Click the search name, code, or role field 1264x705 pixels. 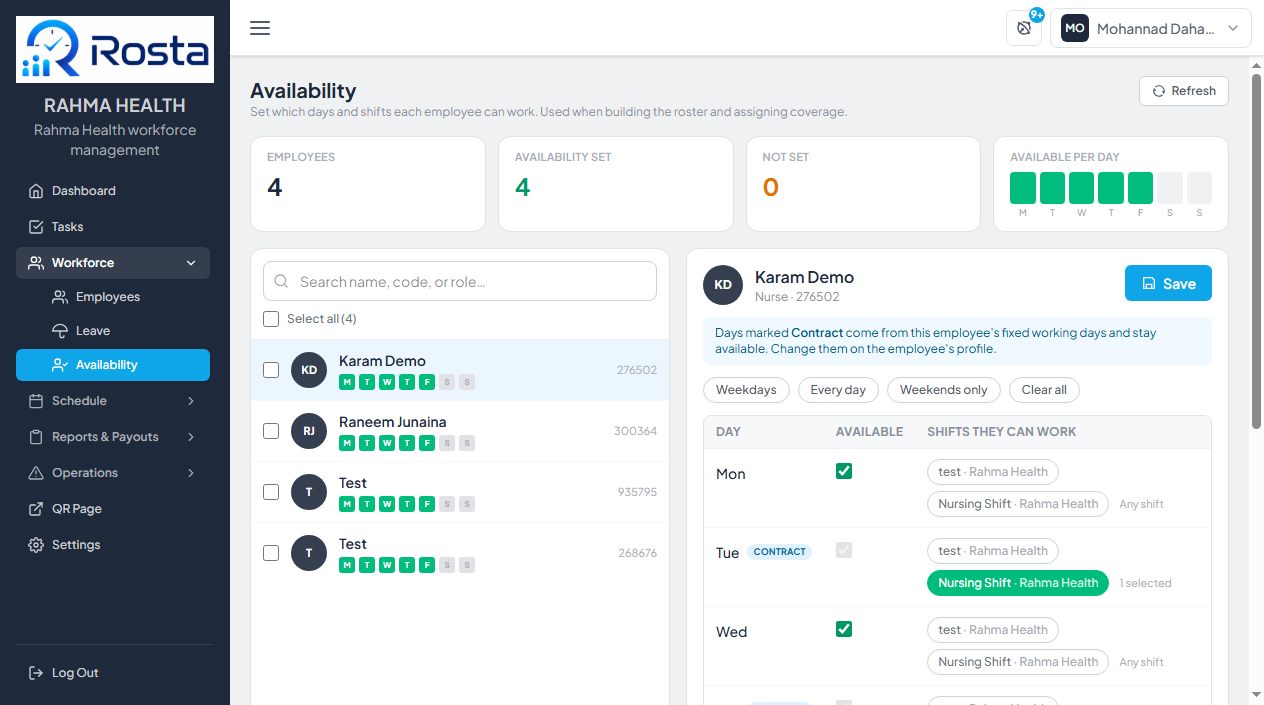[x=460, y=282]
